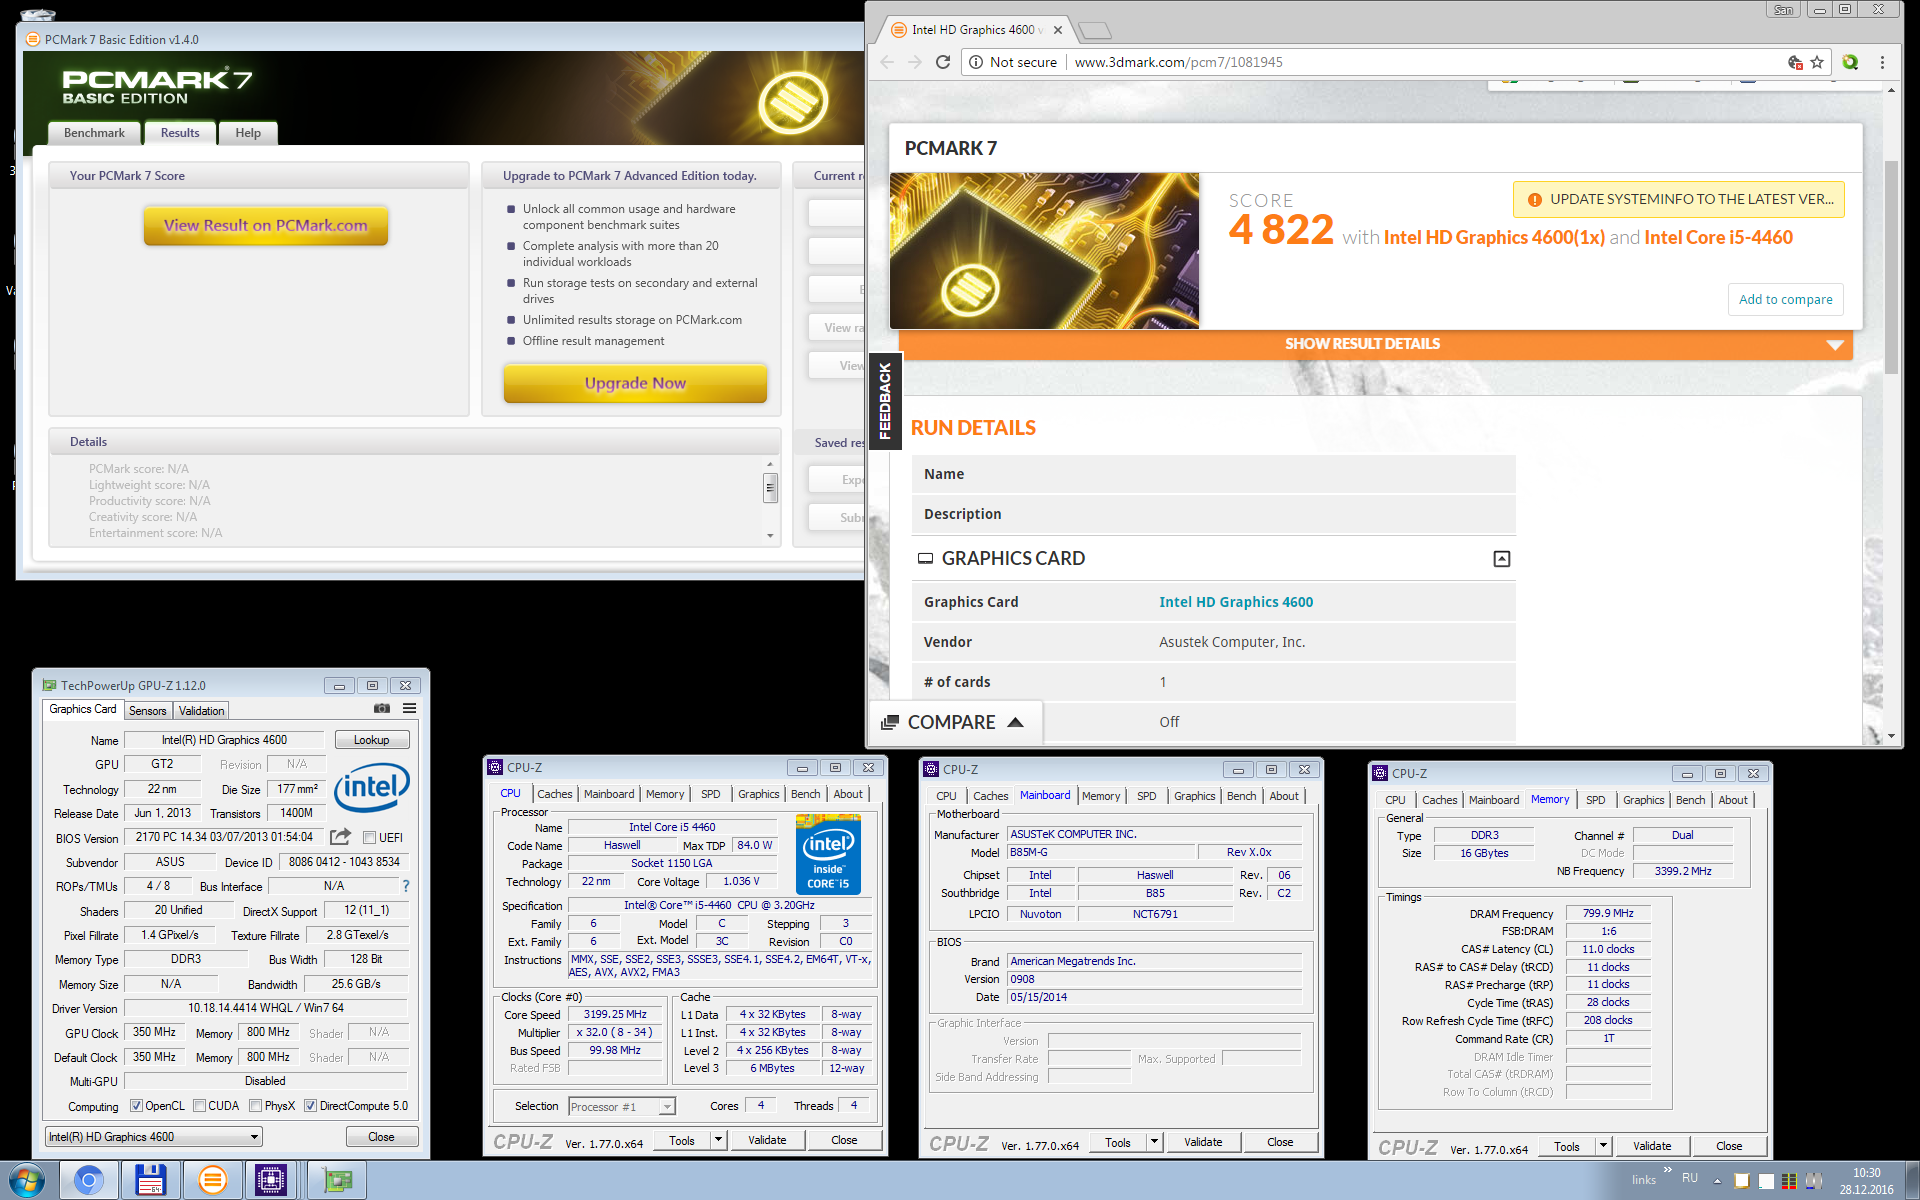The width and height of the screenshot is (1920, 1200).
Task: Open the Processor #1 selection dropdown
Action: [x=622, y=1106]
